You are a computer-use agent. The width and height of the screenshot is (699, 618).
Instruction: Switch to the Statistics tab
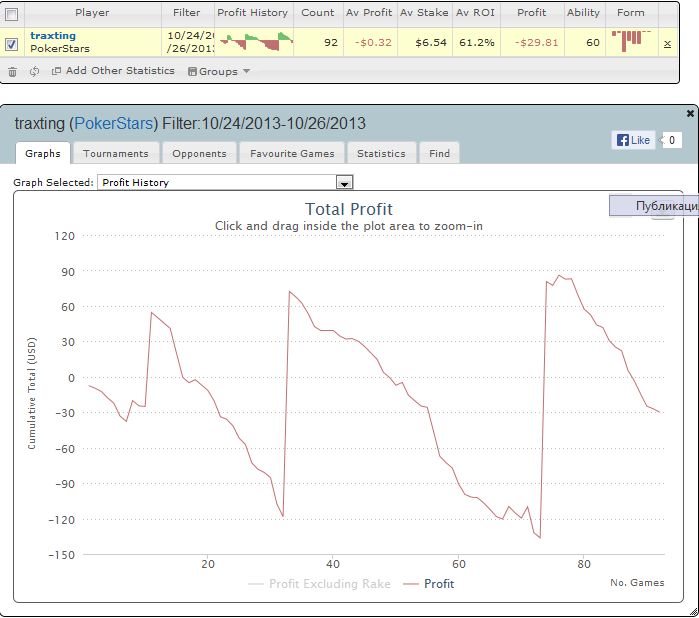381,153
